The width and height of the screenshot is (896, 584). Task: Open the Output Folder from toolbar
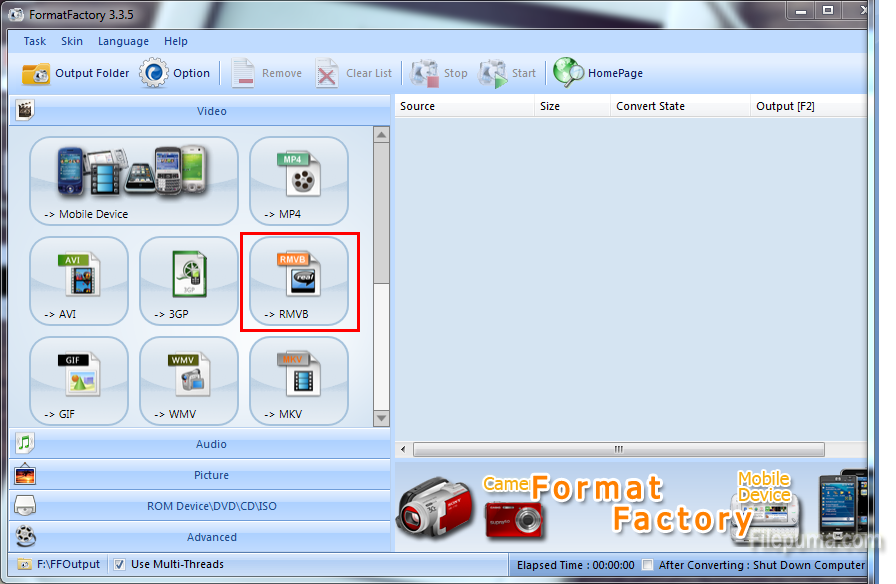[x=76, y=73]
